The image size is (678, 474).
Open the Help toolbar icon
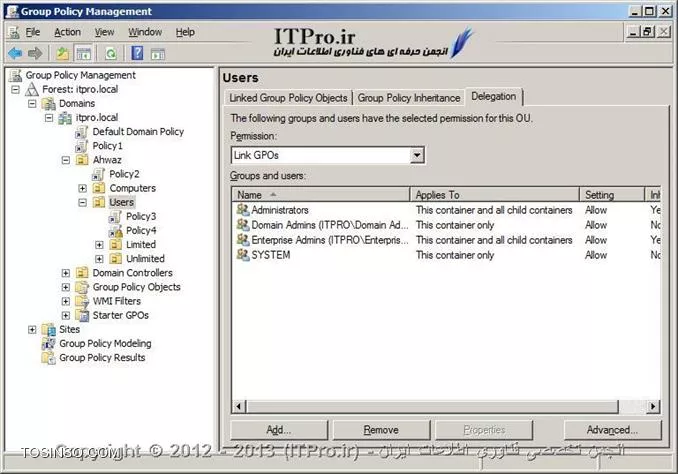tap(137, 54)
